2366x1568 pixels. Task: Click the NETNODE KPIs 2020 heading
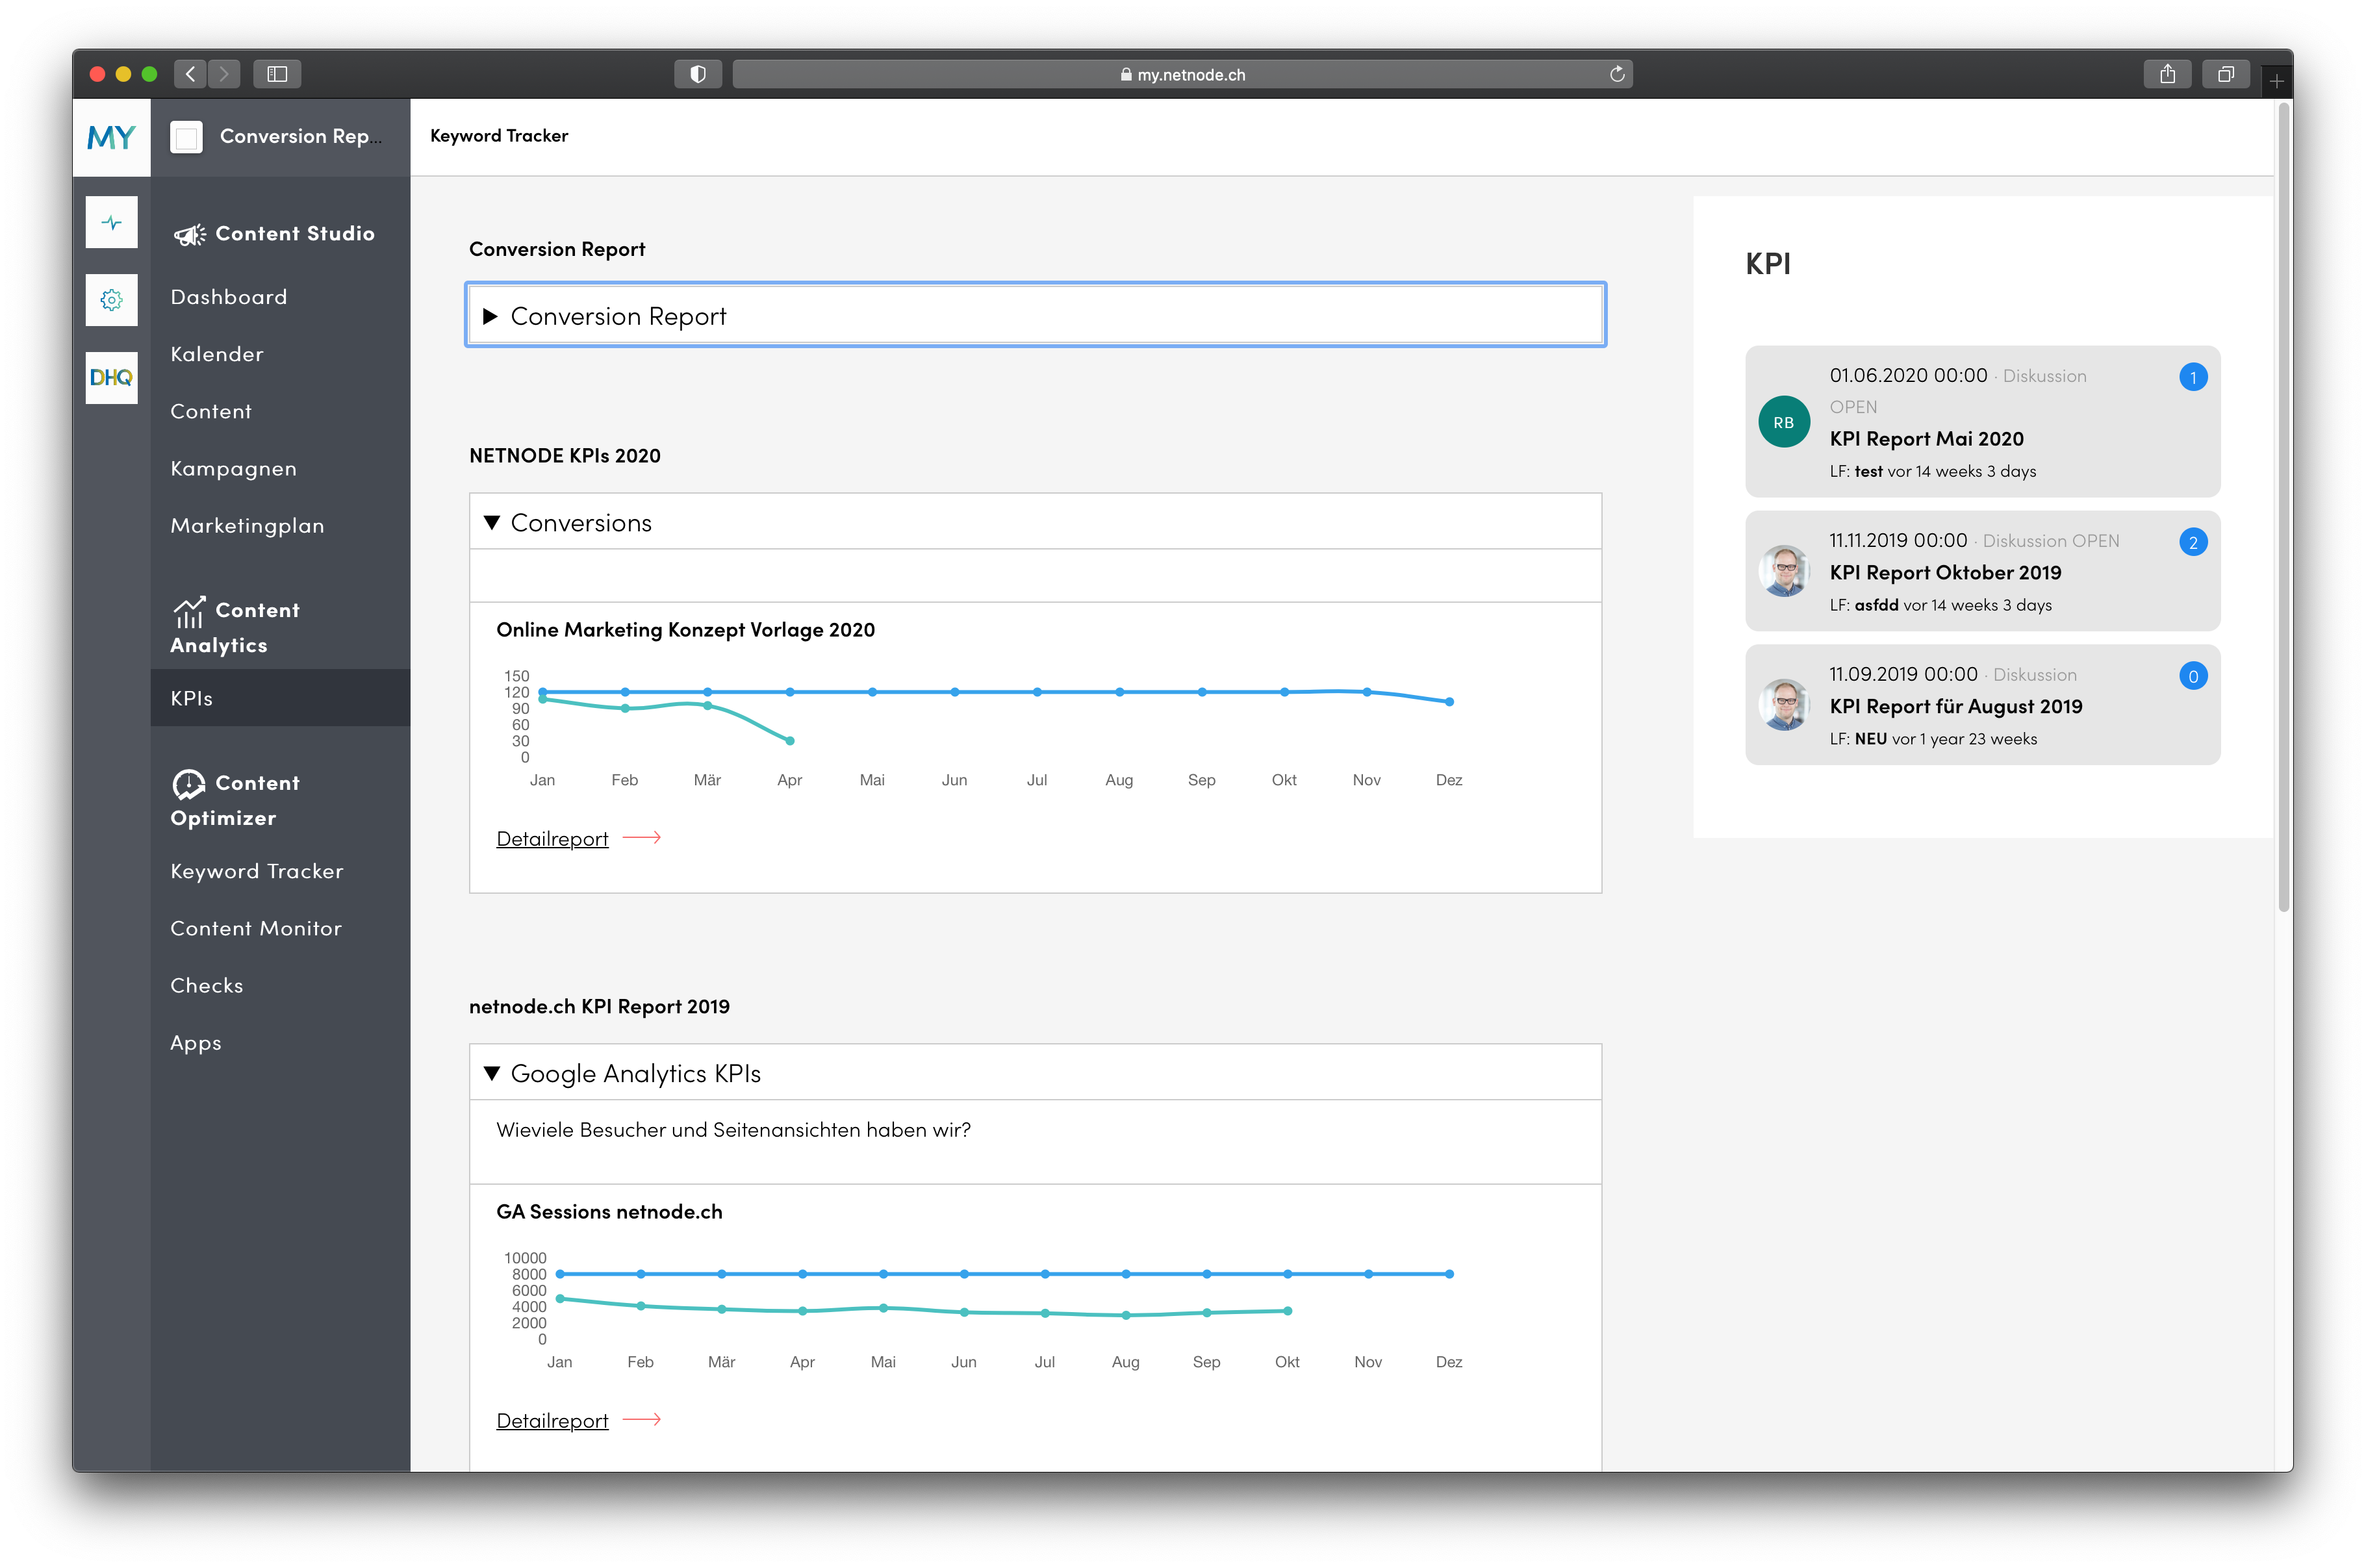tap(565, 456)
